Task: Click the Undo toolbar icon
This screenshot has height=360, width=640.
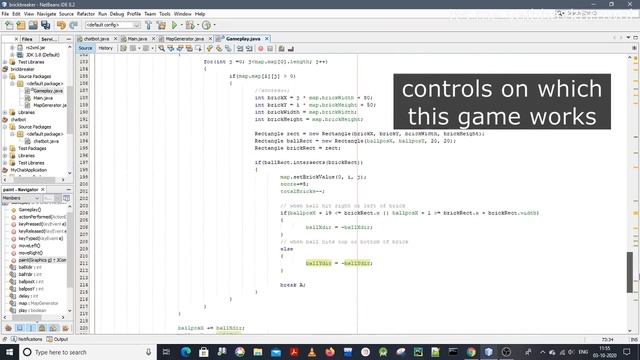Action: 61,25
